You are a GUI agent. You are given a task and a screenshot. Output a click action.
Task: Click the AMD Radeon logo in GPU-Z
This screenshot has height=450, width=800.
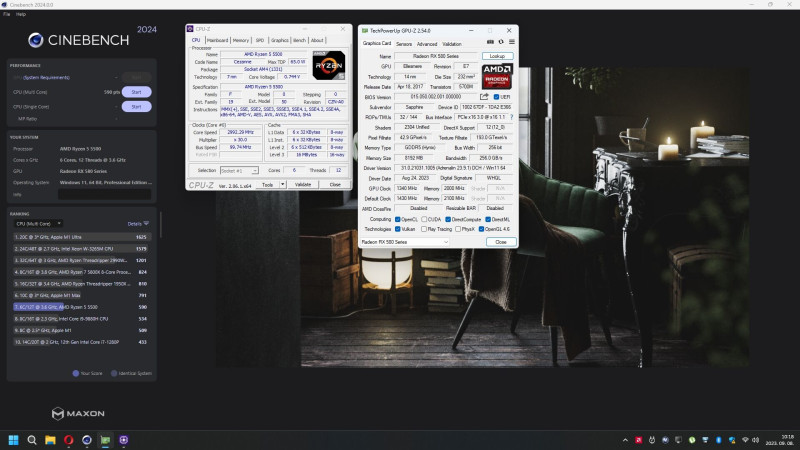[x=496, y=76]
